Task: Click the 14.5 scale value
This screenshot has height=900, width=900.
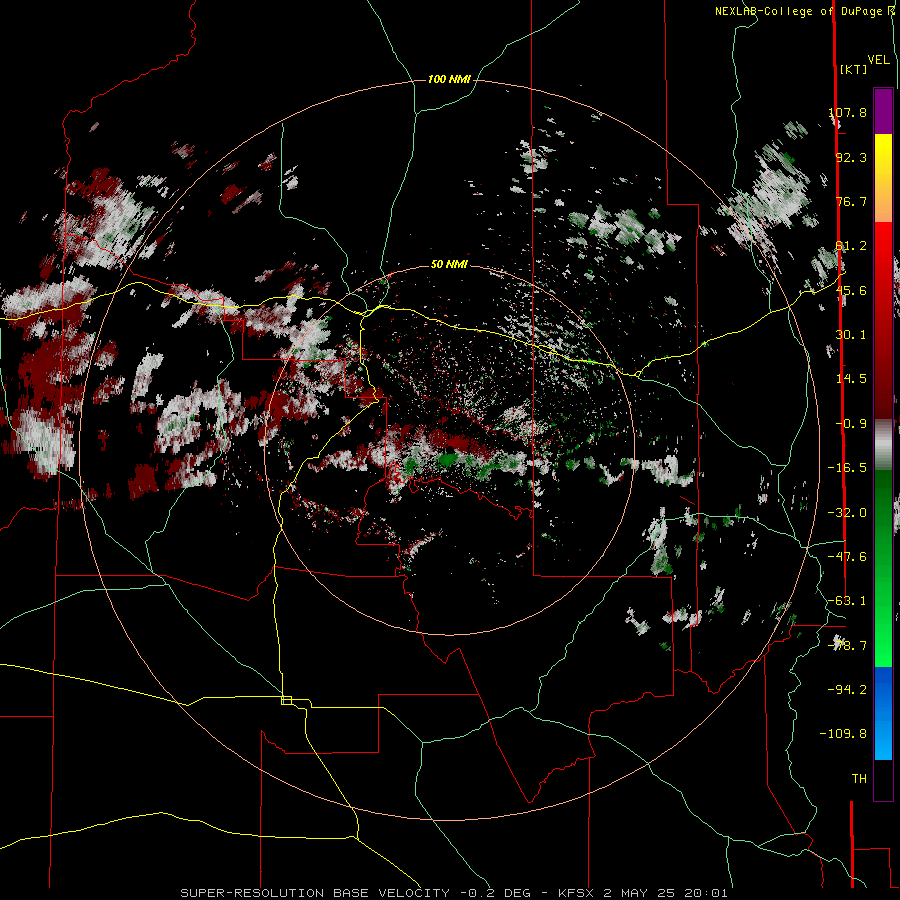Action: tap(851, 379)
